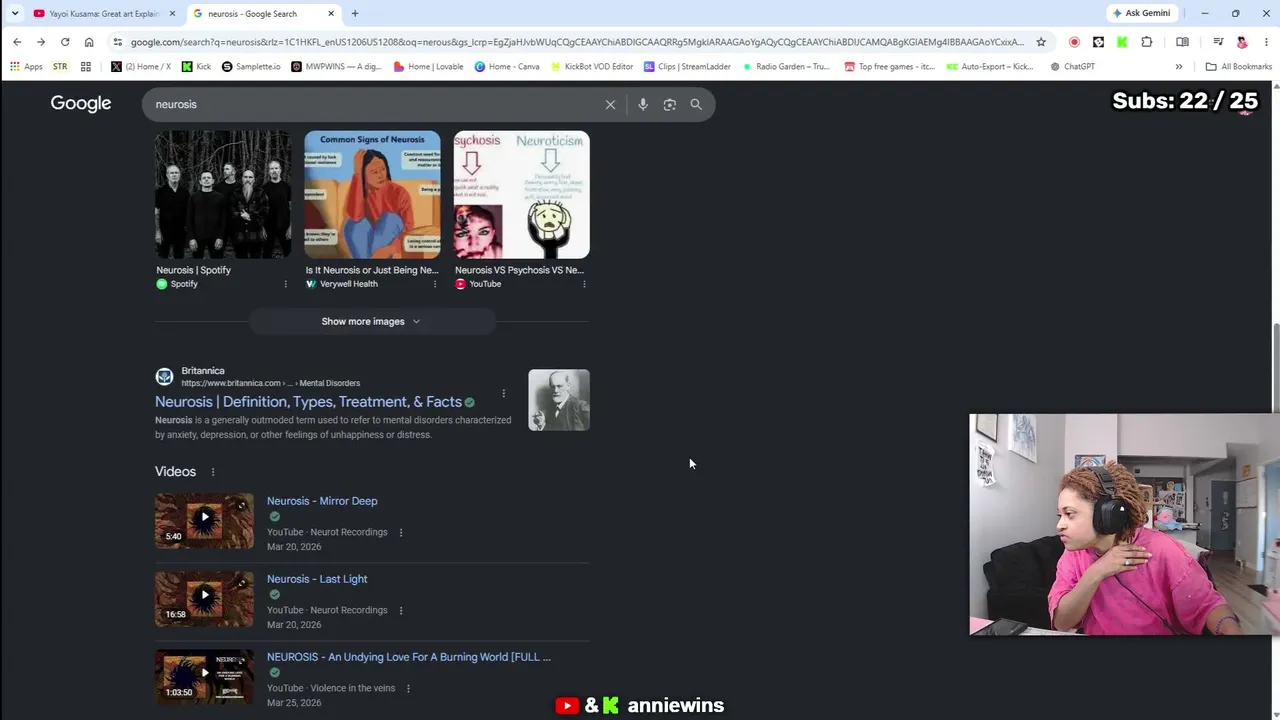
Task: Open the MWPWINS bookmark
Action: [x=336, y=67]
